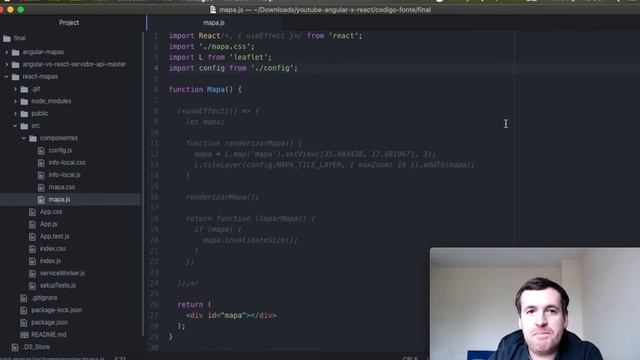This screenshot has height=360, width=640.
Task: Click the index.js file icon
Action: (33, 261)
